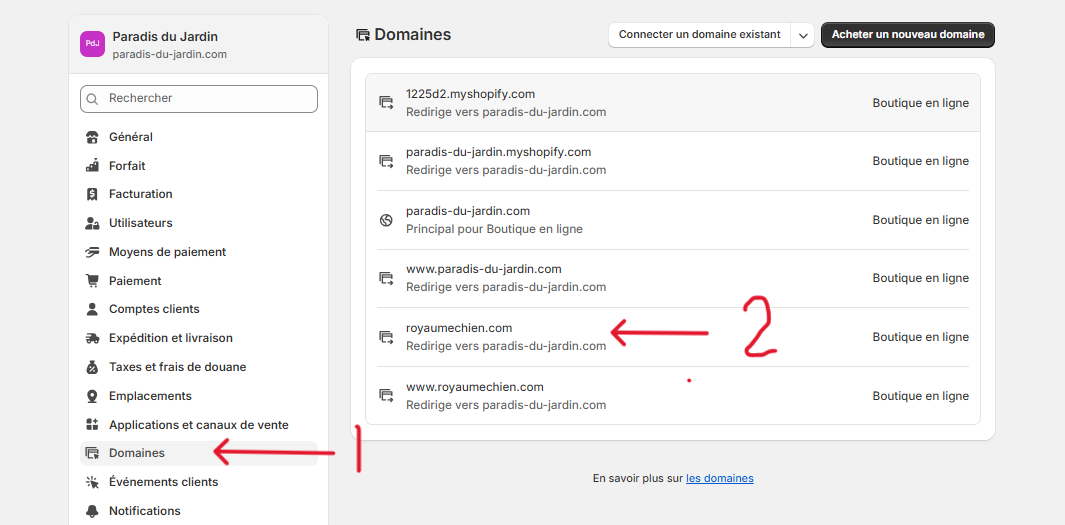The width and height of the screenshot is (1065, 525).
Task: Open the Général settings section
Action: [x=198, y=137]
